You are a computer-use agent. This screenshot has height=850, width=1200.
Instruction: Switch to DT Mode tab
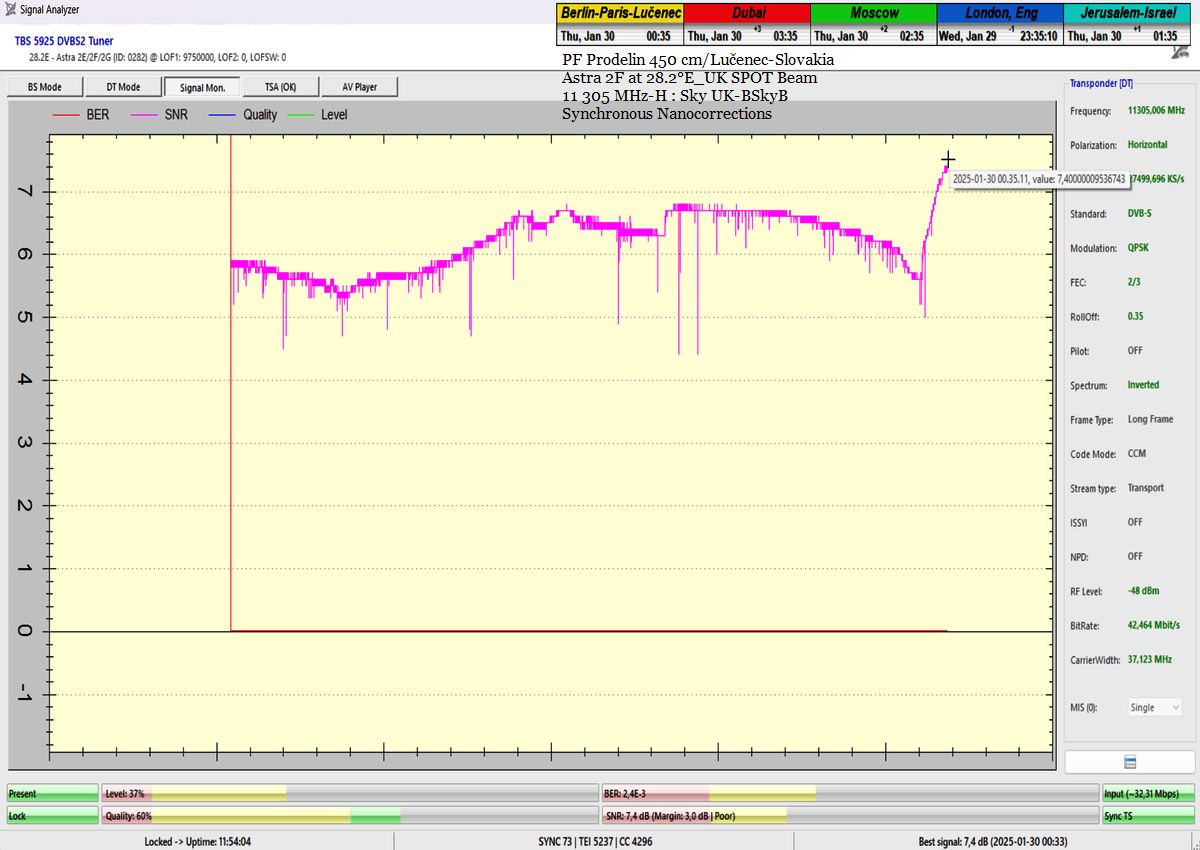[123, 87]
